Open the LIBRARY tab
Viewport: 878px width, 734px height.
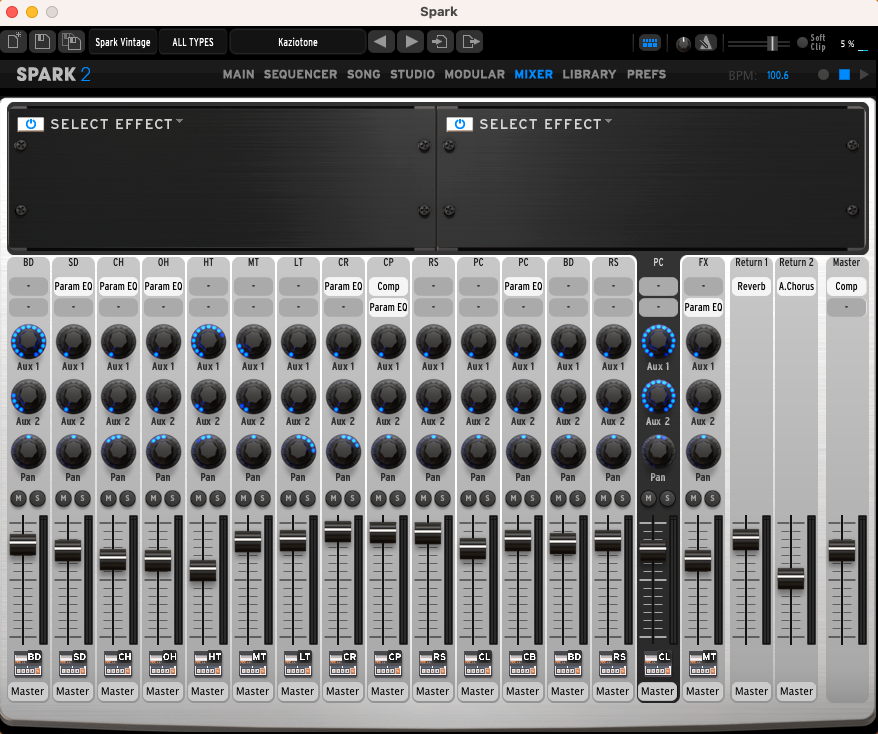click(589, 74)
